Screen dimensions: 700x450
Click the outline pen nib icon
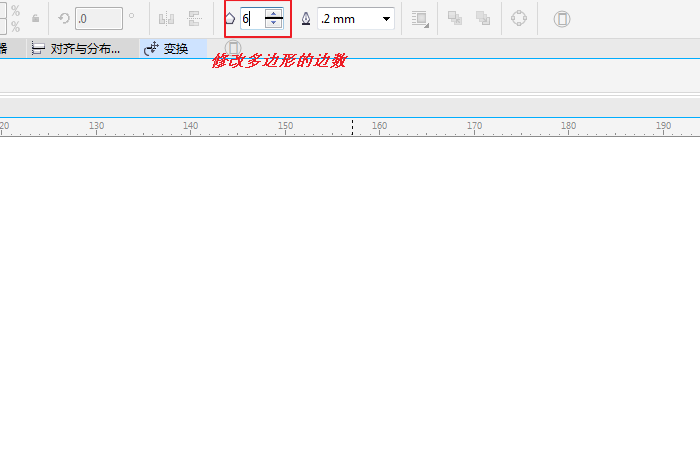click(306, 18)
